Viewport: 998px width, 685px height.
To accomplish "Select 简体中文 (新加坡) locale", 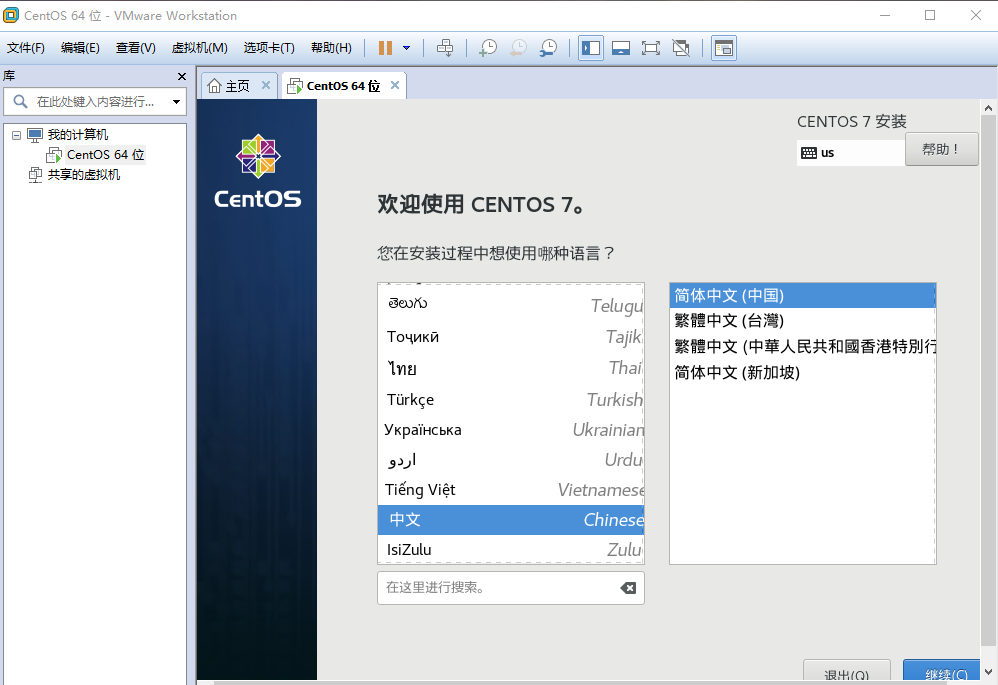I will click(803, 372).
